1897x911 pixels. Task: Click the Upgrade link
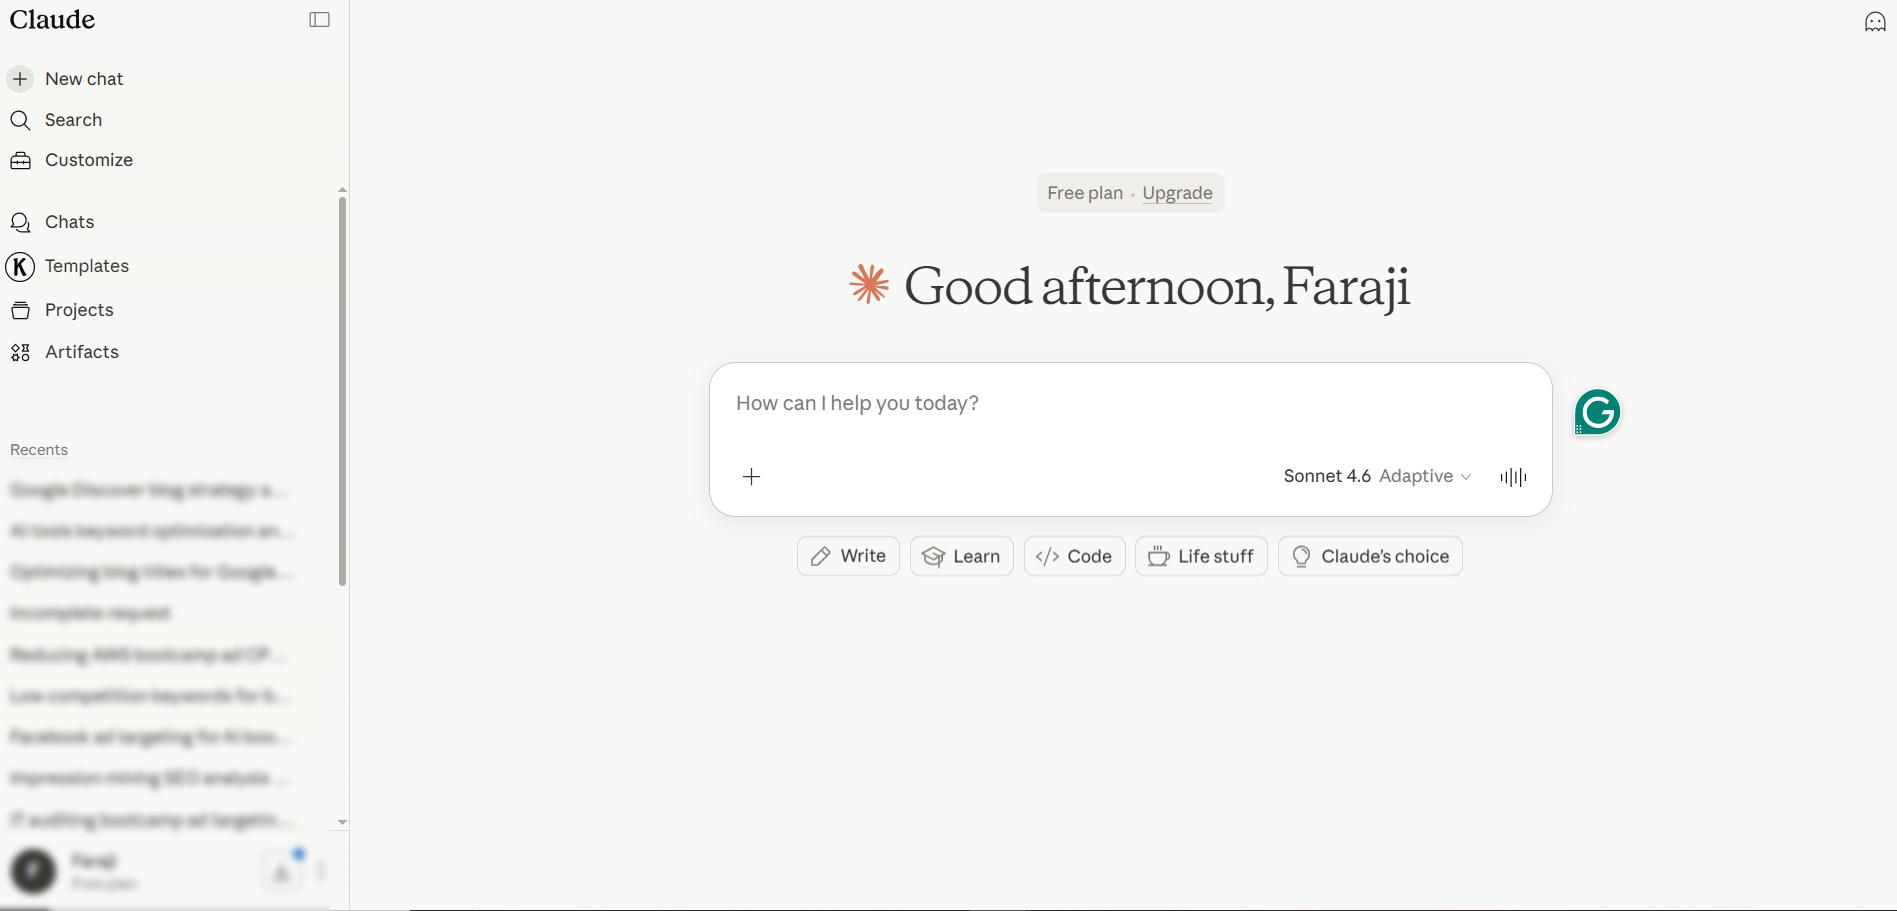coord(1177,193)
